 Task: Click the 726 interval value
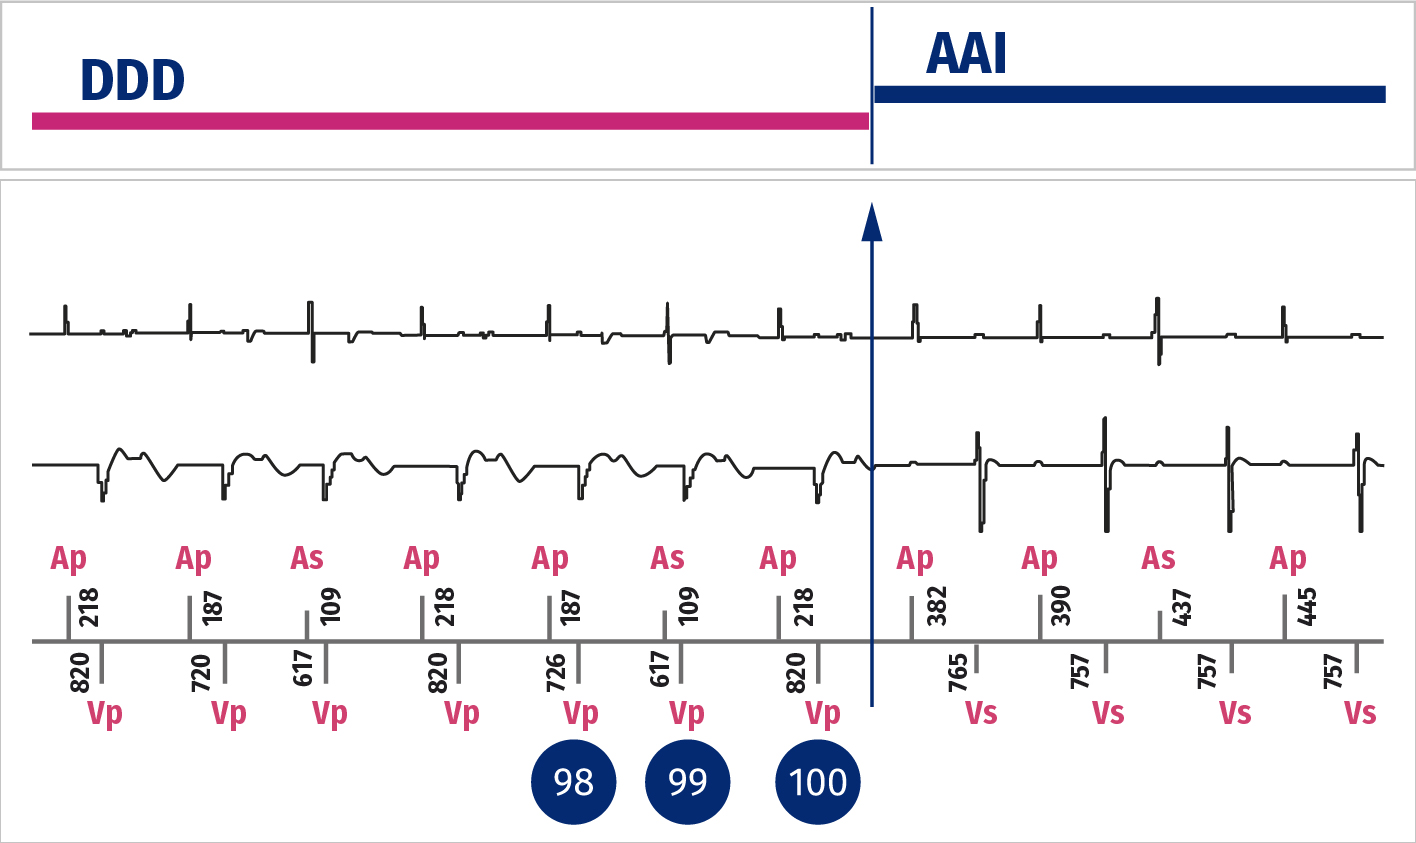(x=557, y=672)
